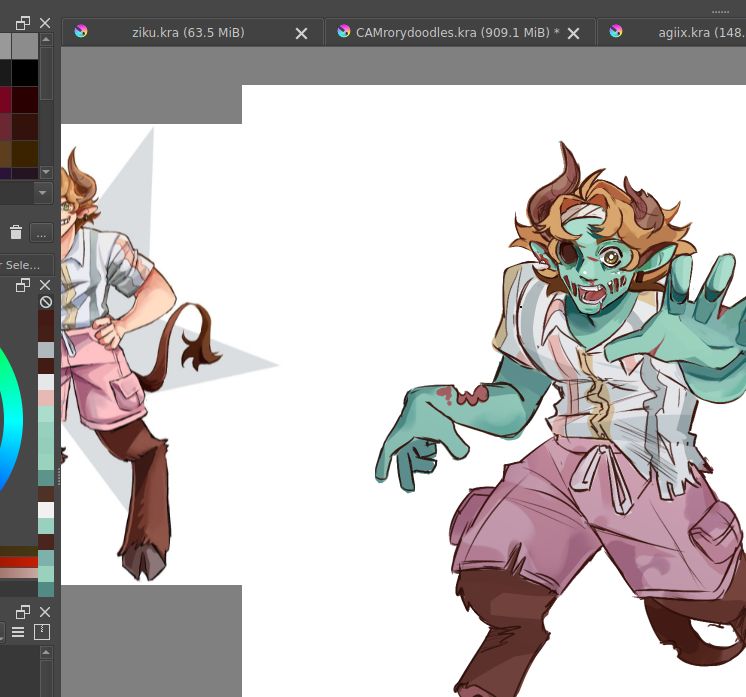
Task: Float the color selector docker
Action: (x=23, y=286)
